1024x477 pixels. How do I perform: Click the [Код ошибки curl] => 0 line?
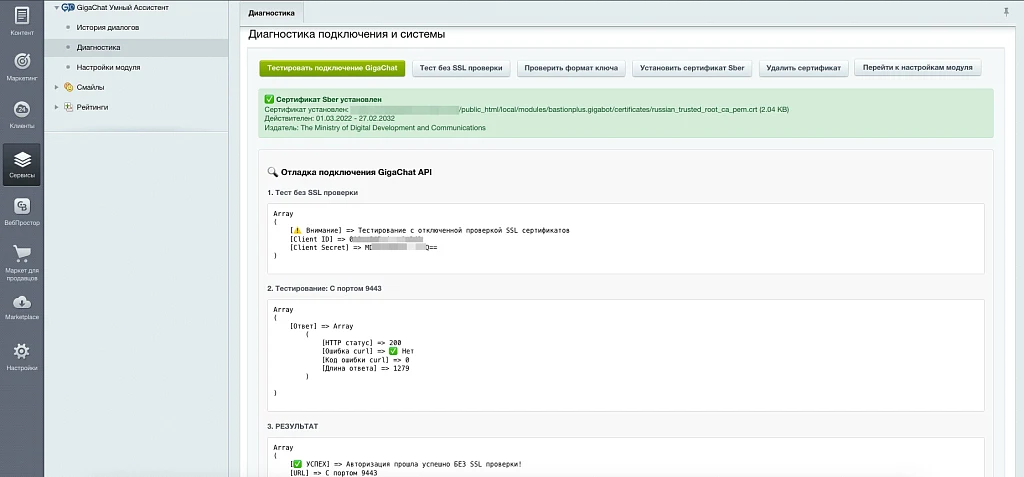tap(365, 359)
